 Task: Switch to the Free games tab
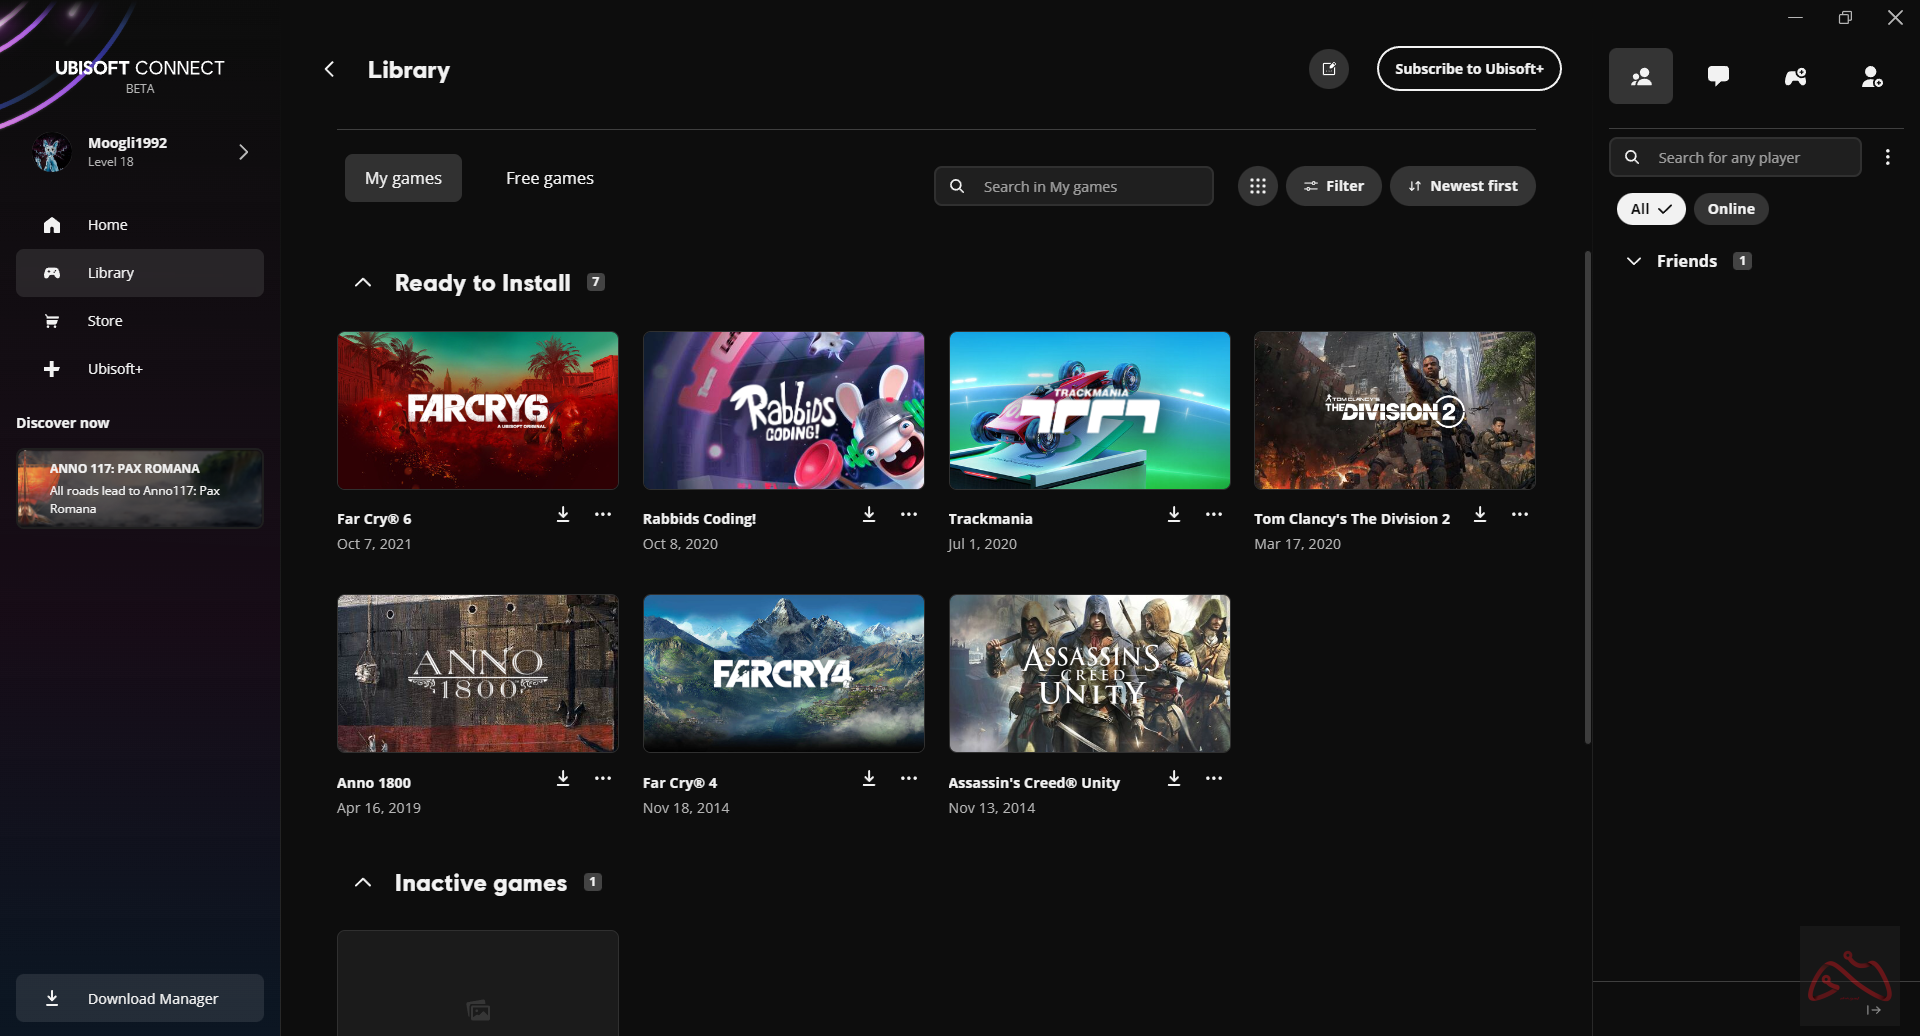549,178
